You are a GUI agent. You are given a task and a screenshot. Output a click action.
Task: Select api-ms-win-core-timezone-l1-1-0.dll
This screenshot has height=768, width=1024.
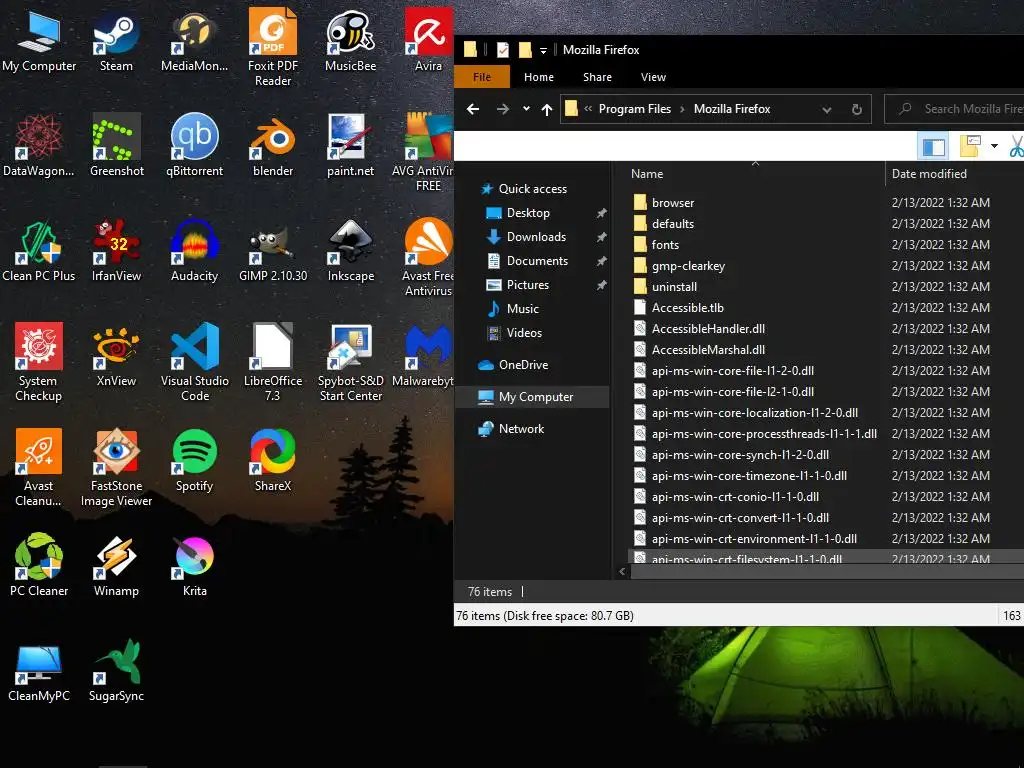coord(748,475)
